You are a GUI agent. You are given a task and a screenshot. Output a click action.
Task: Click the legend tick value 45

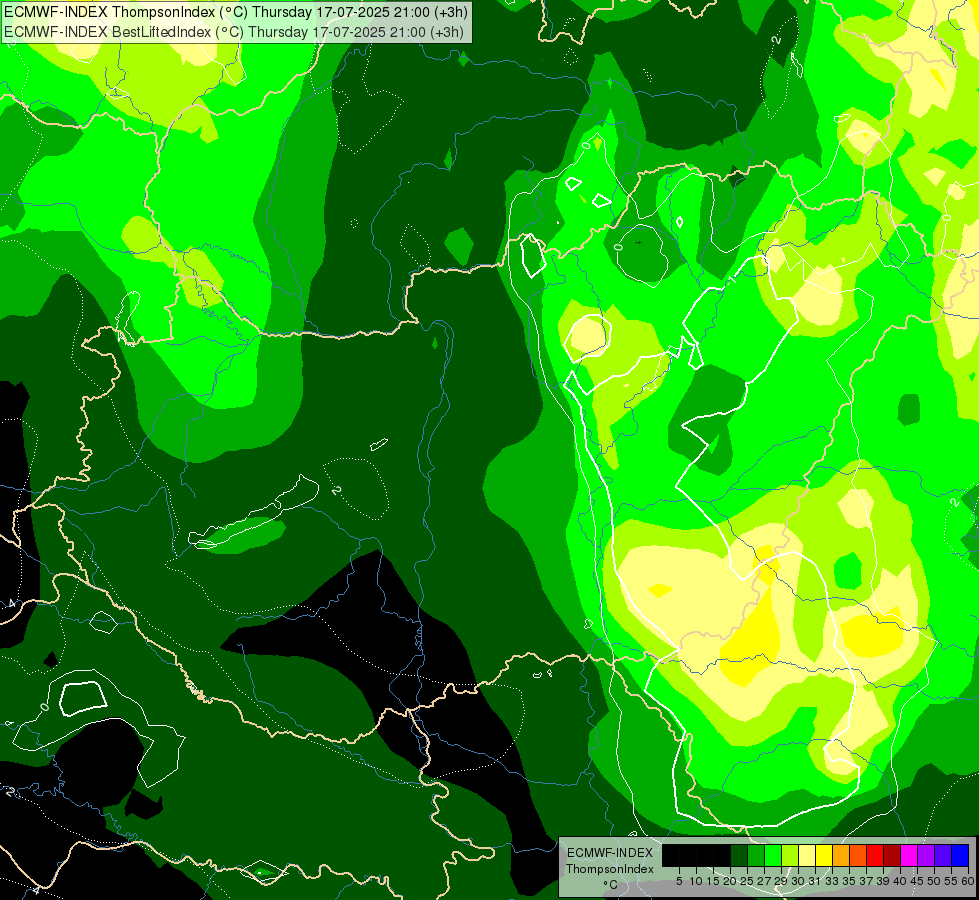click(x=917, y=881)
